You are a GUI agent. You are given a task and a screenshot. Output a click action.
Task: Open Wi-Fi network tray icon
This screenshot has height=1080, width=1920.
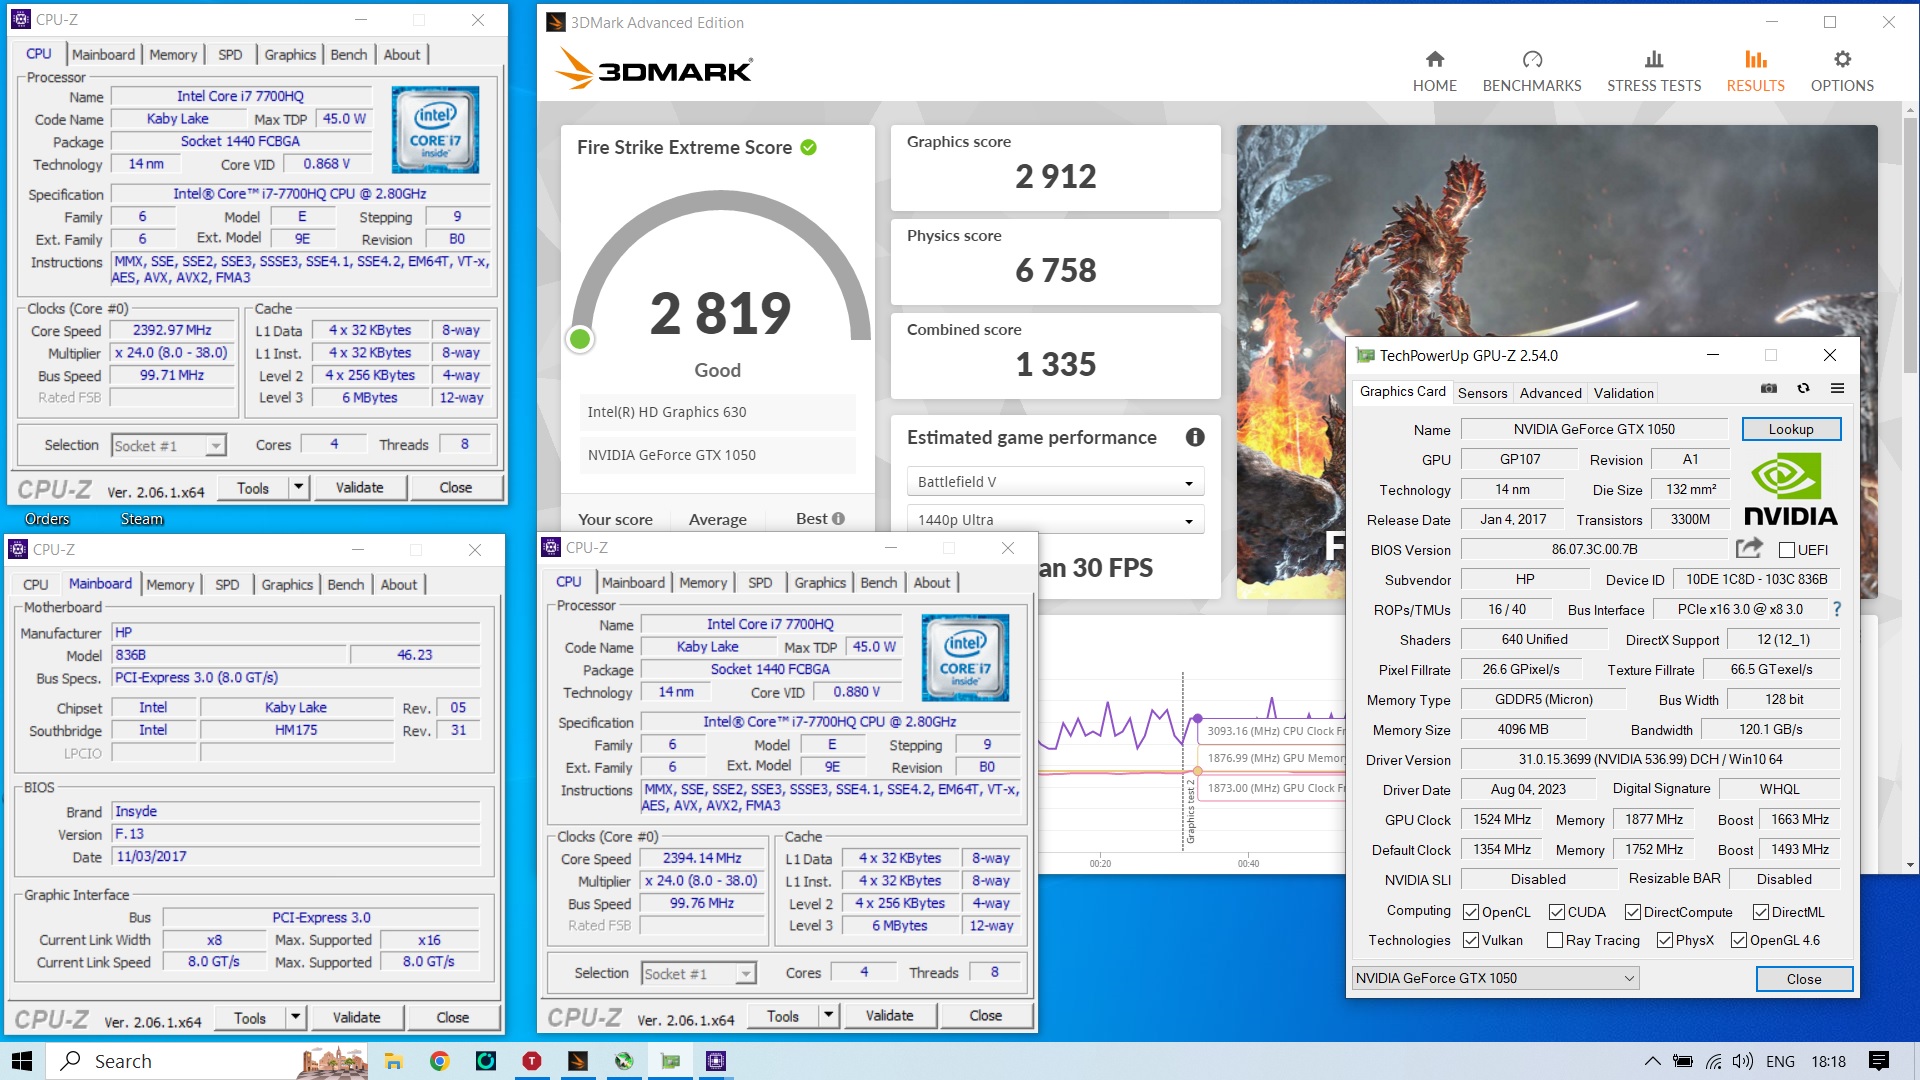tap(1714, 1061)
